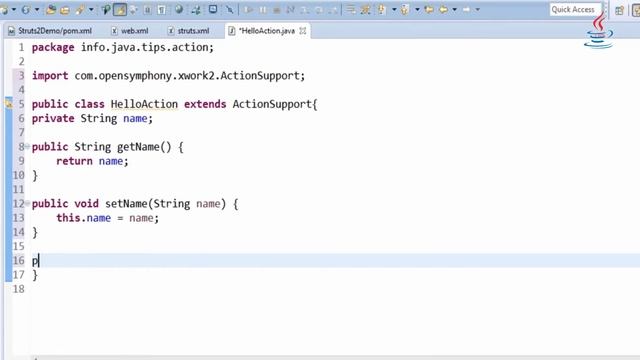Toggle Skip All Breakpoints icon
Image resolution: width=640 pixels, height=360 pixels.
pyautogui.click(x=230, y=9)
